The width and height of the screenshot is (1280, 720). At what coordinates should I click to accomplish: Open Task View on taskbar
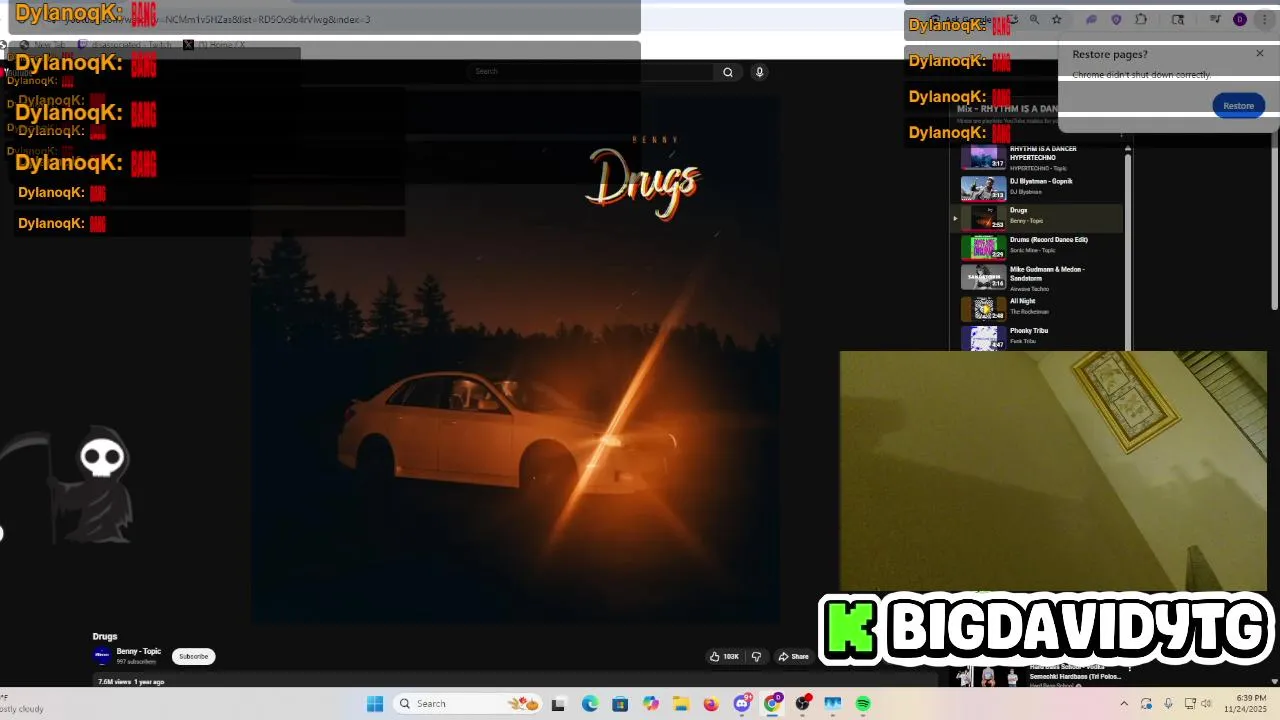558,704
